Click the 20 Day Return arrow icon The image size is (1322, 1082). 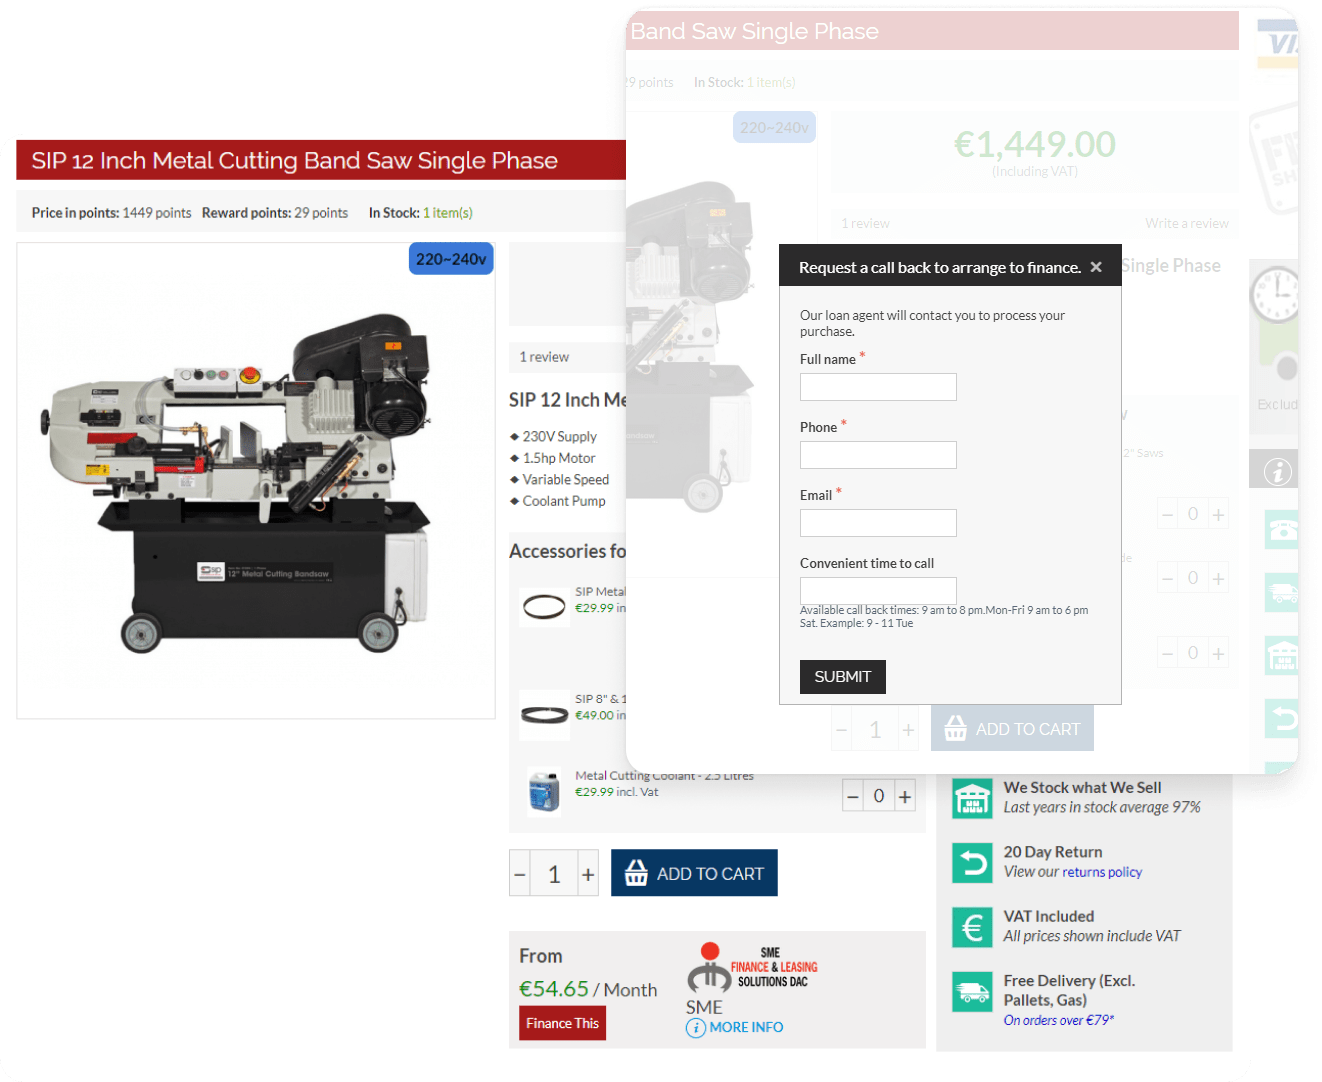tap(972, 862)
